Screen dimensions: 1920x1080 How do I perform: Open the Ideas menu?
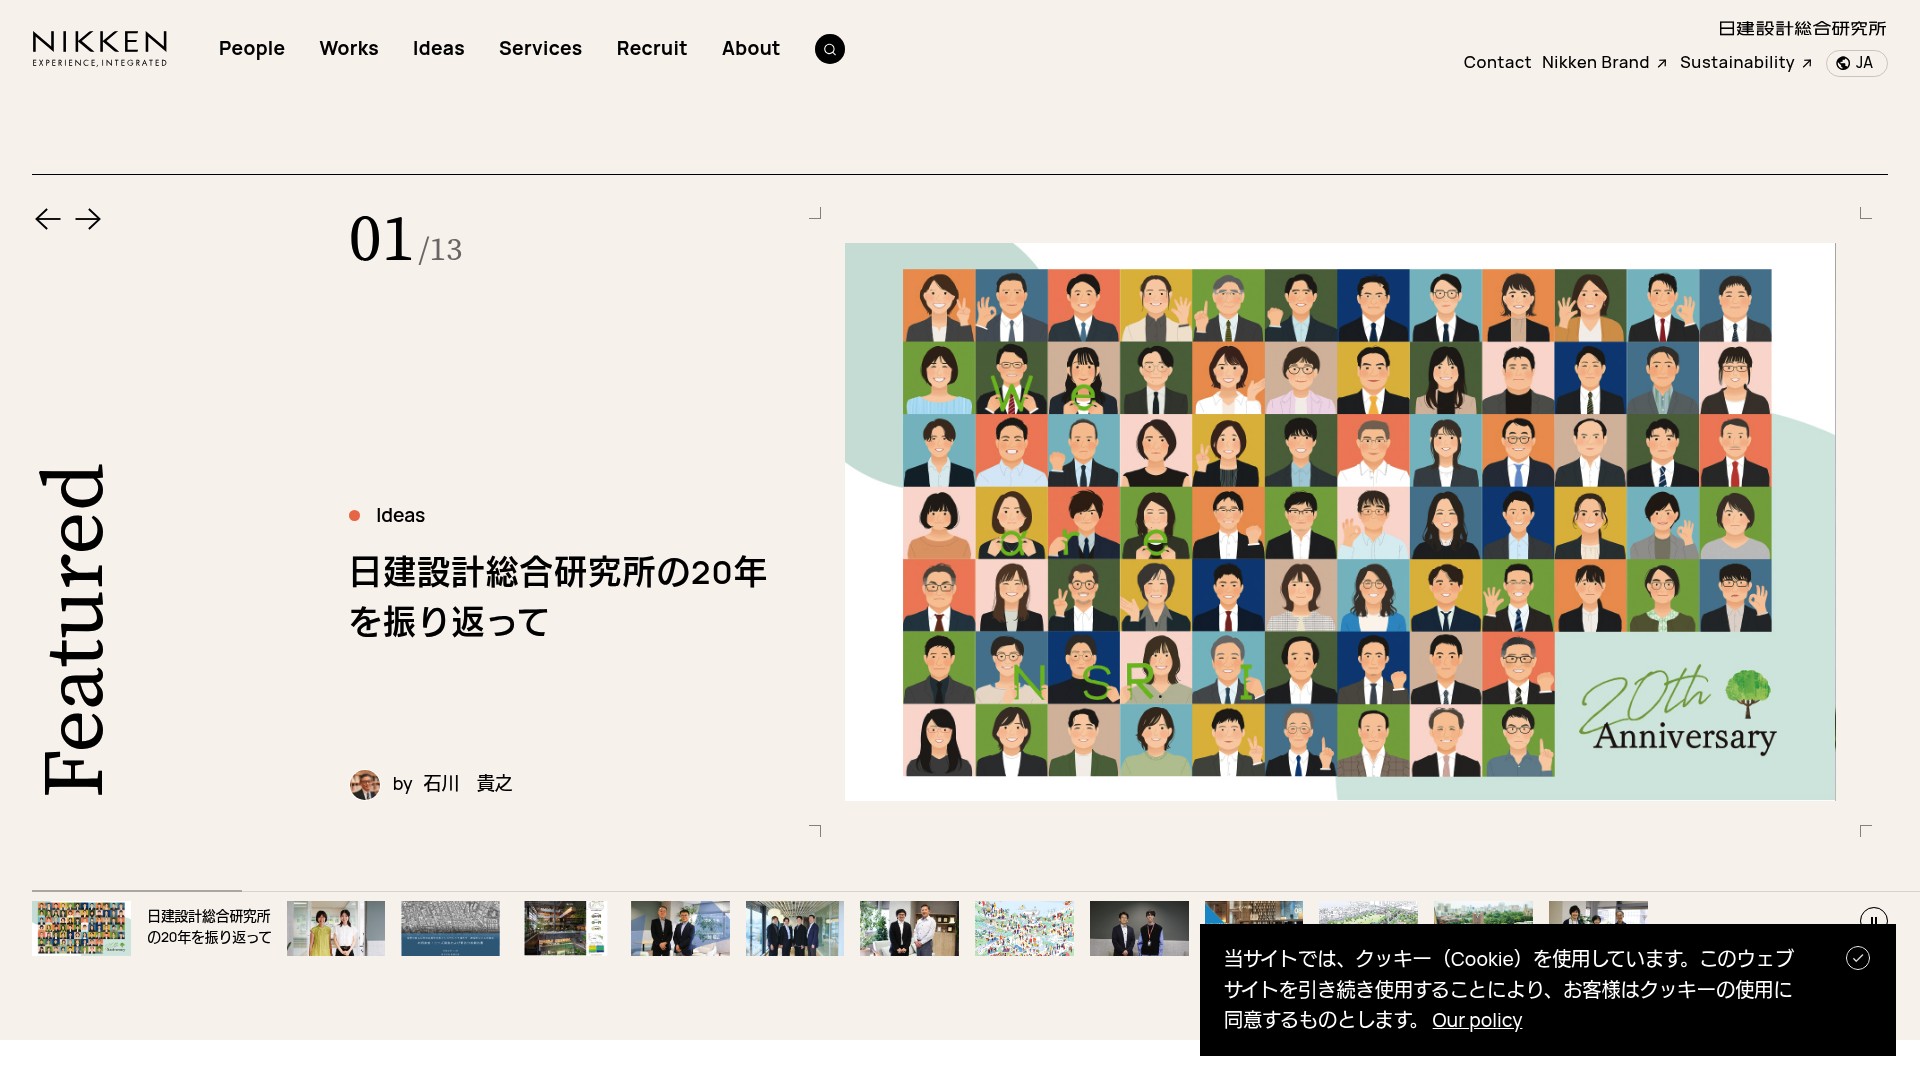click(439, 48)
